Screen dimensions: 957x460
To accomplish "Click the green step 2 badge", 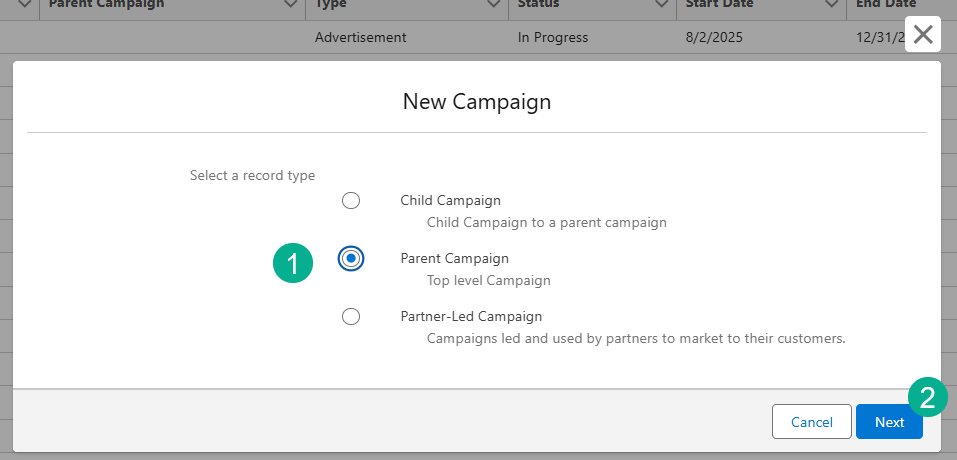I will click(927, 397).
